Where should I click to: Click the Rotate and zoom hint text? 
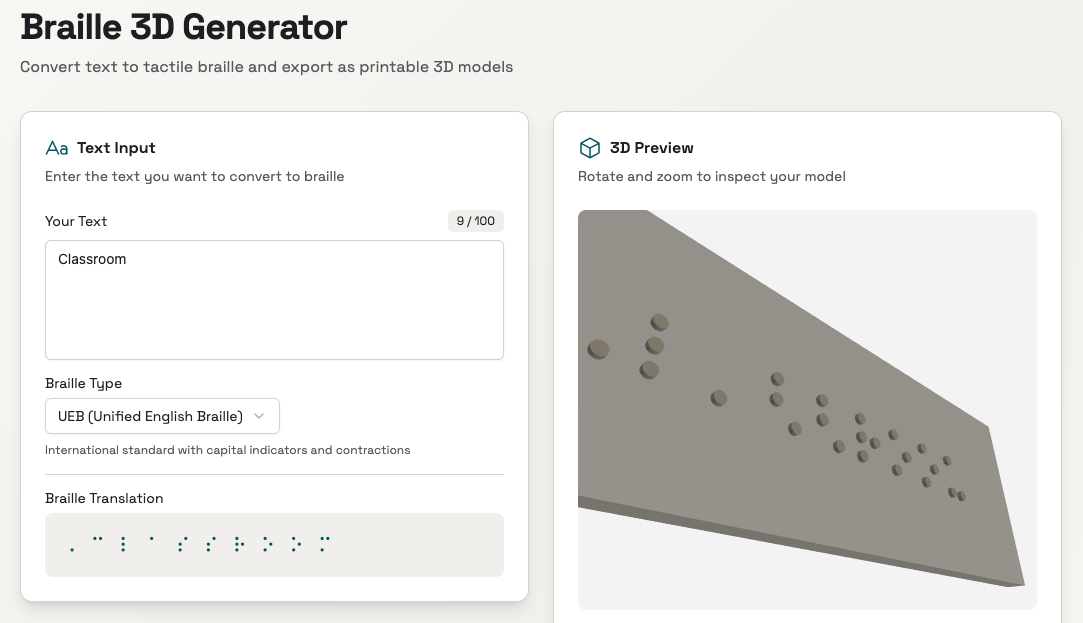711,177
